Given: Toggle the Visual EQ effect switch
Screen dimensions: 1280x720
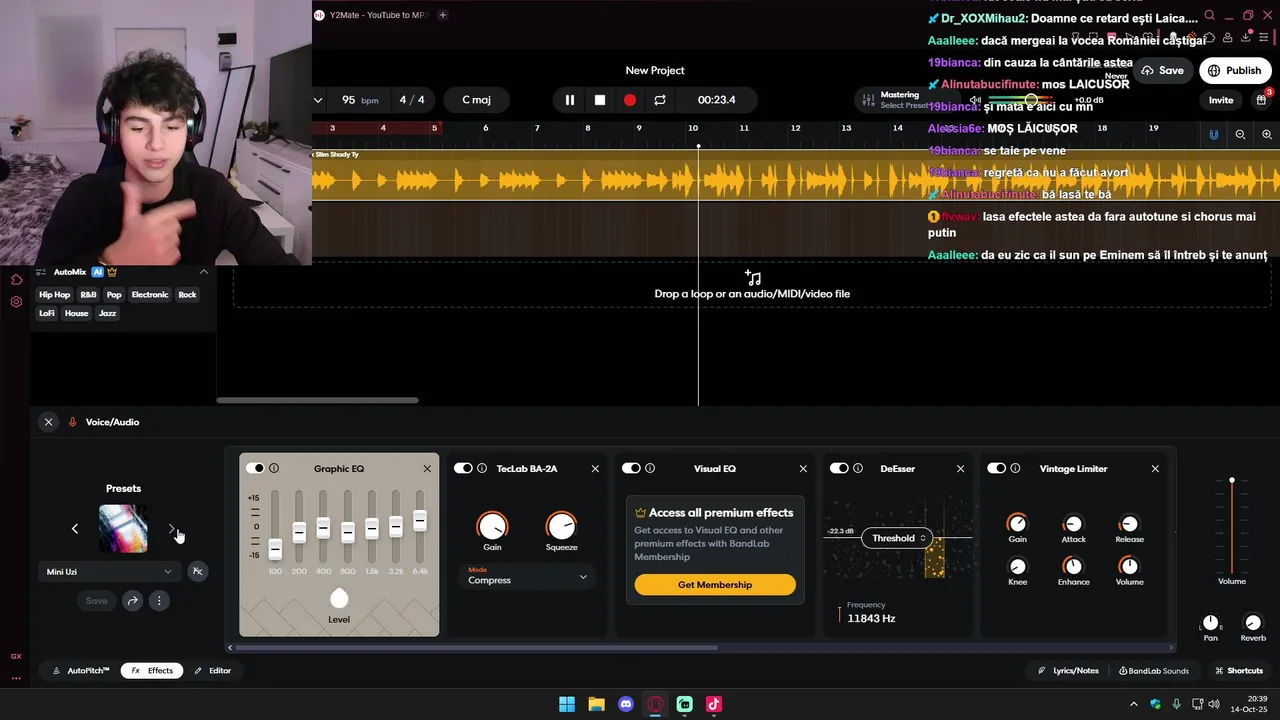Looking at the screenshot, I should point(631,468).
